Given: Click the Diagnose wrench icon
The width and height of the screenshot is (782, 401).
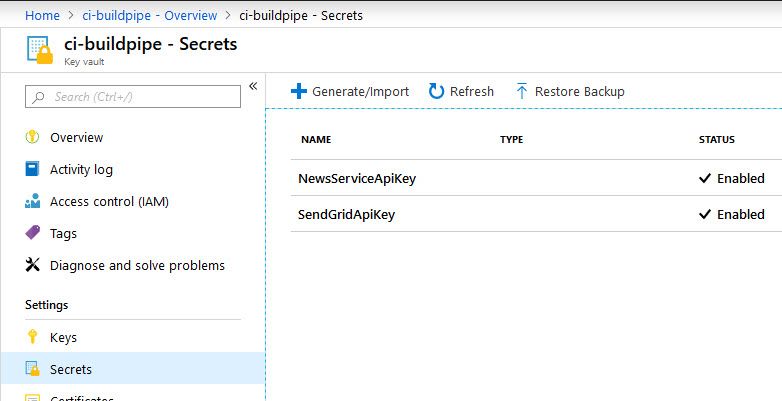Looking at the screenshot, I should click(32, 265).
